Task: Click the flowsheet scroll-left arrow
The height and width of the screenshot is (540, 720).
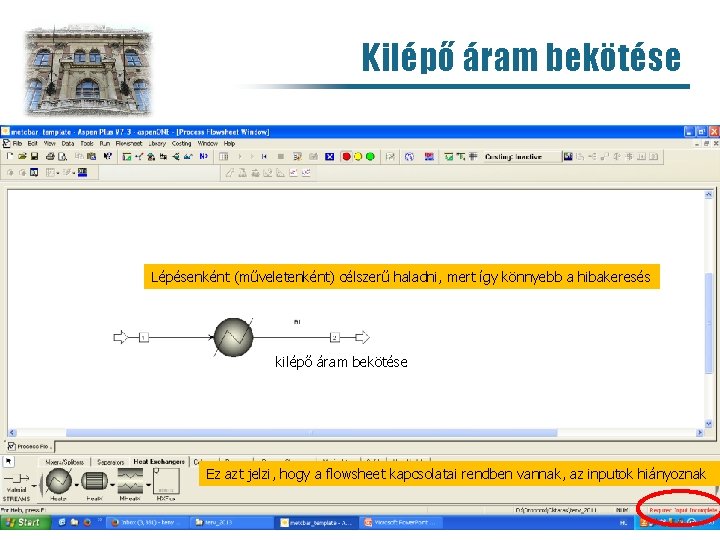Action: [12, 433]
